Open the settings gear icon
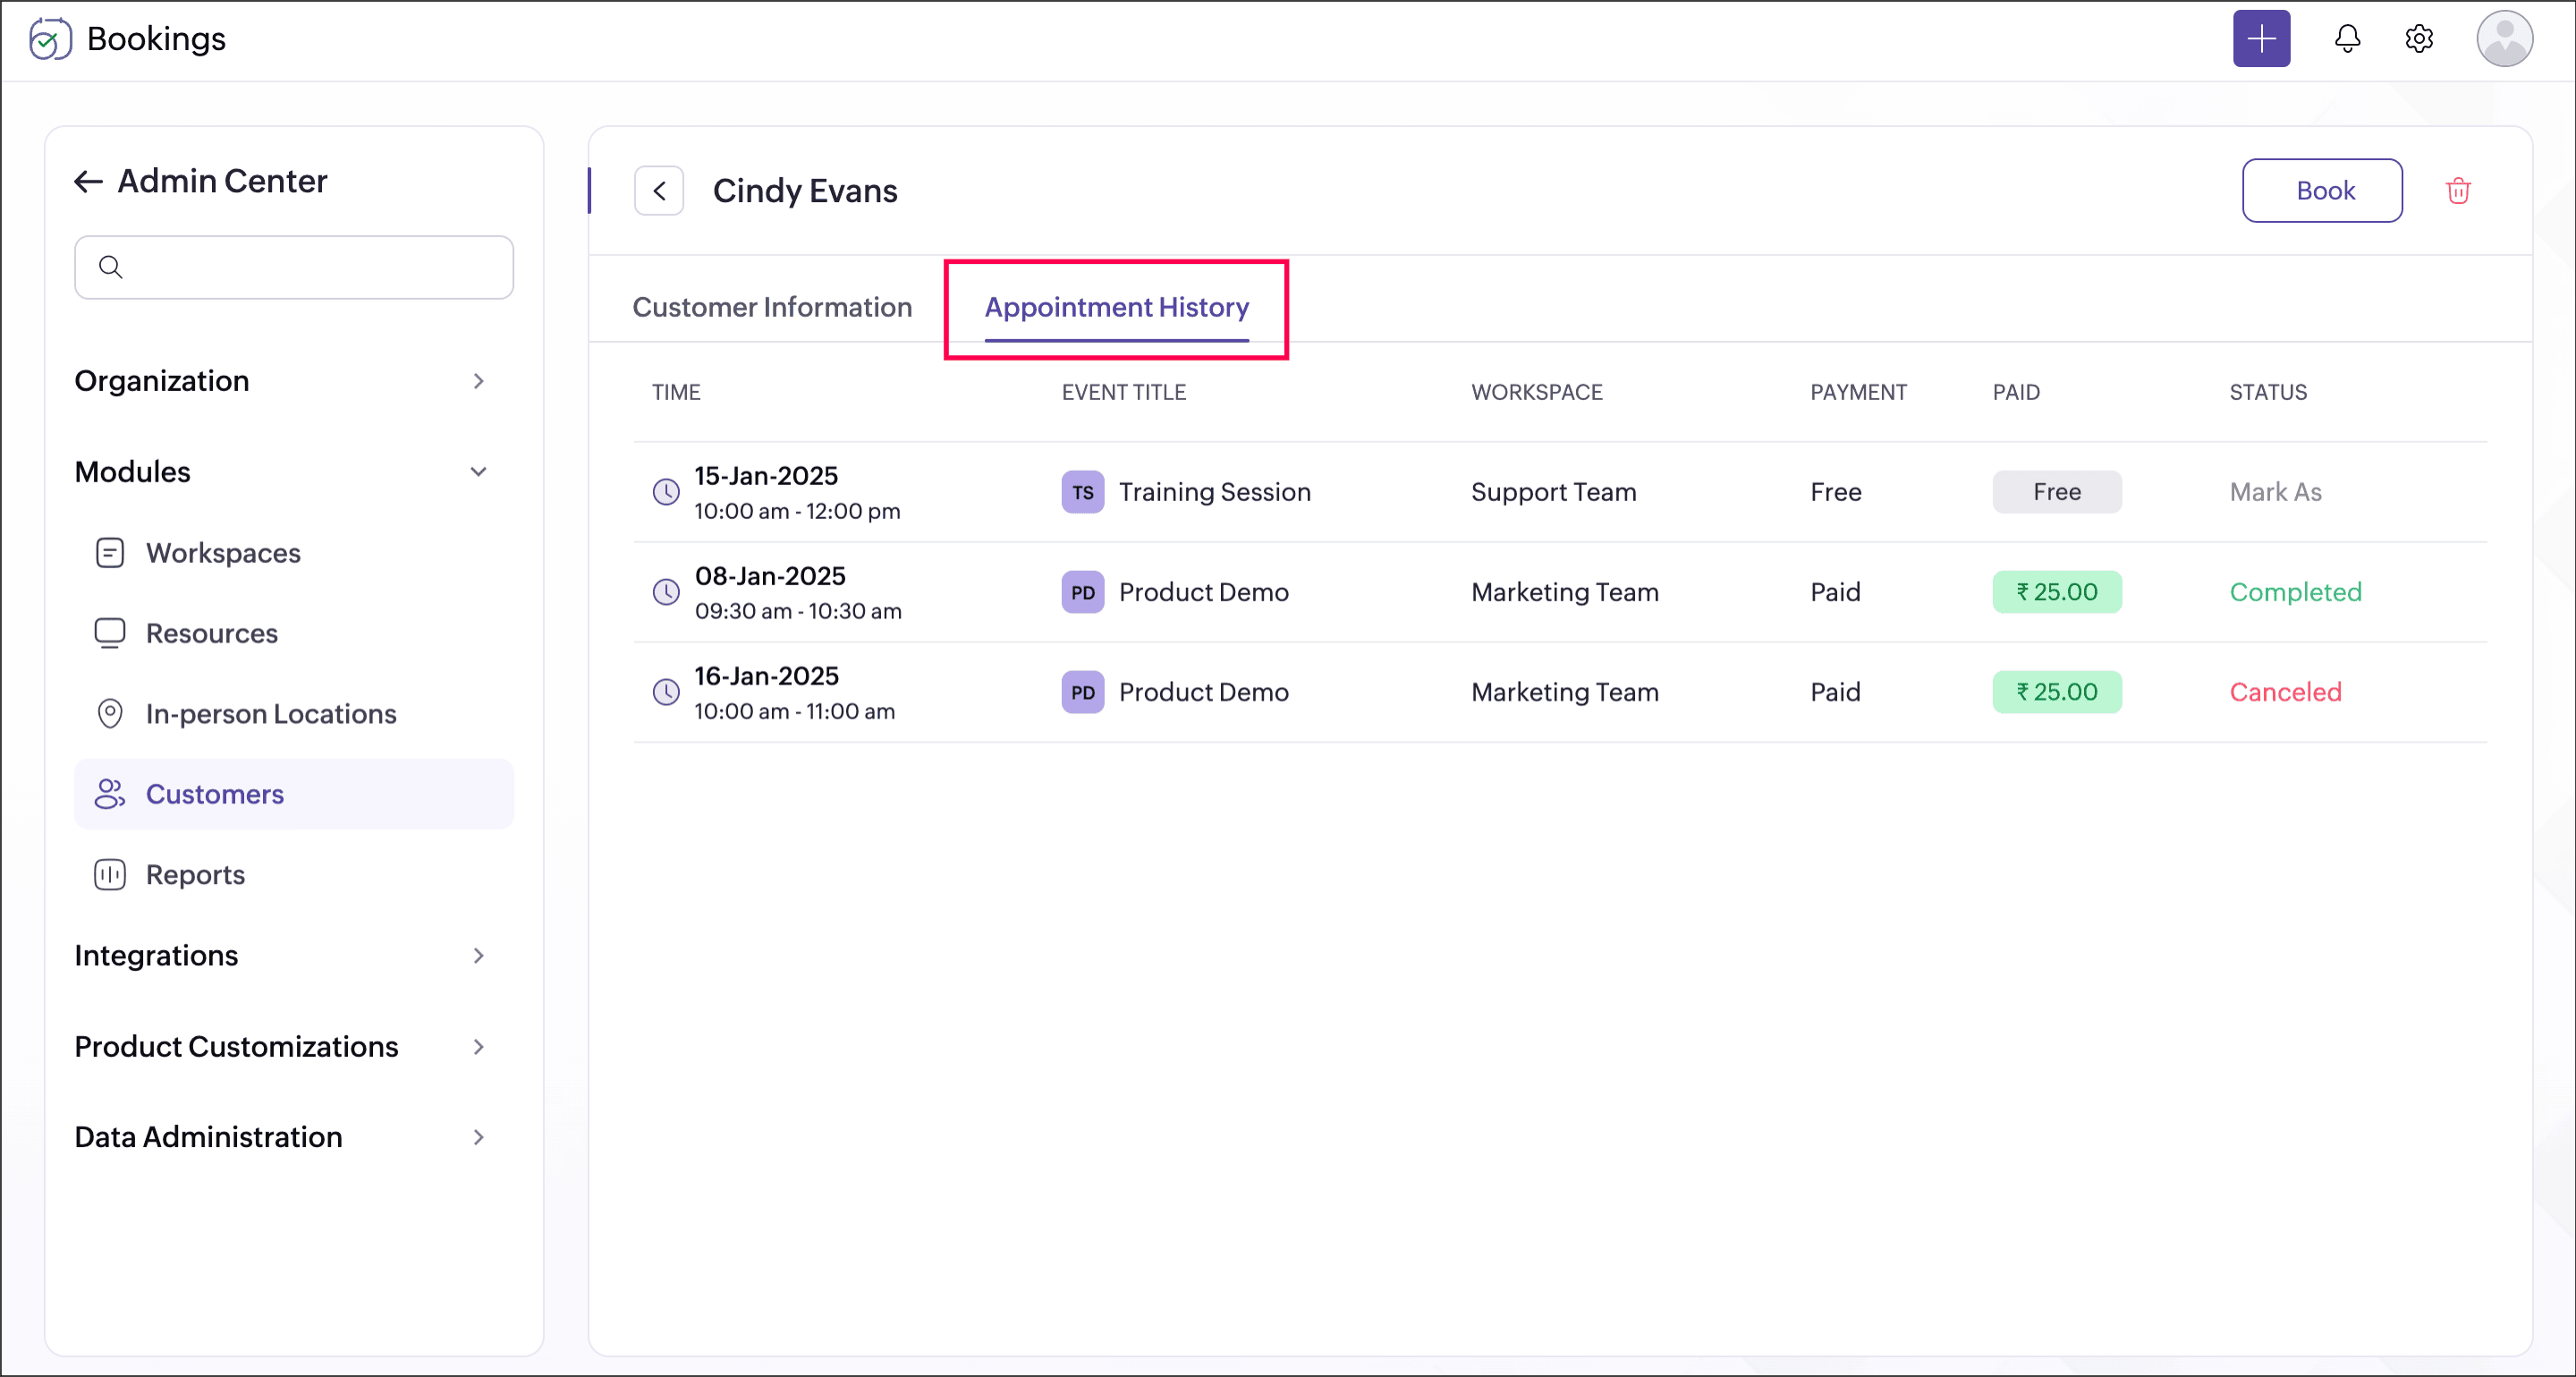Screen dimensions: 2576x1377 coord(2418,39)
